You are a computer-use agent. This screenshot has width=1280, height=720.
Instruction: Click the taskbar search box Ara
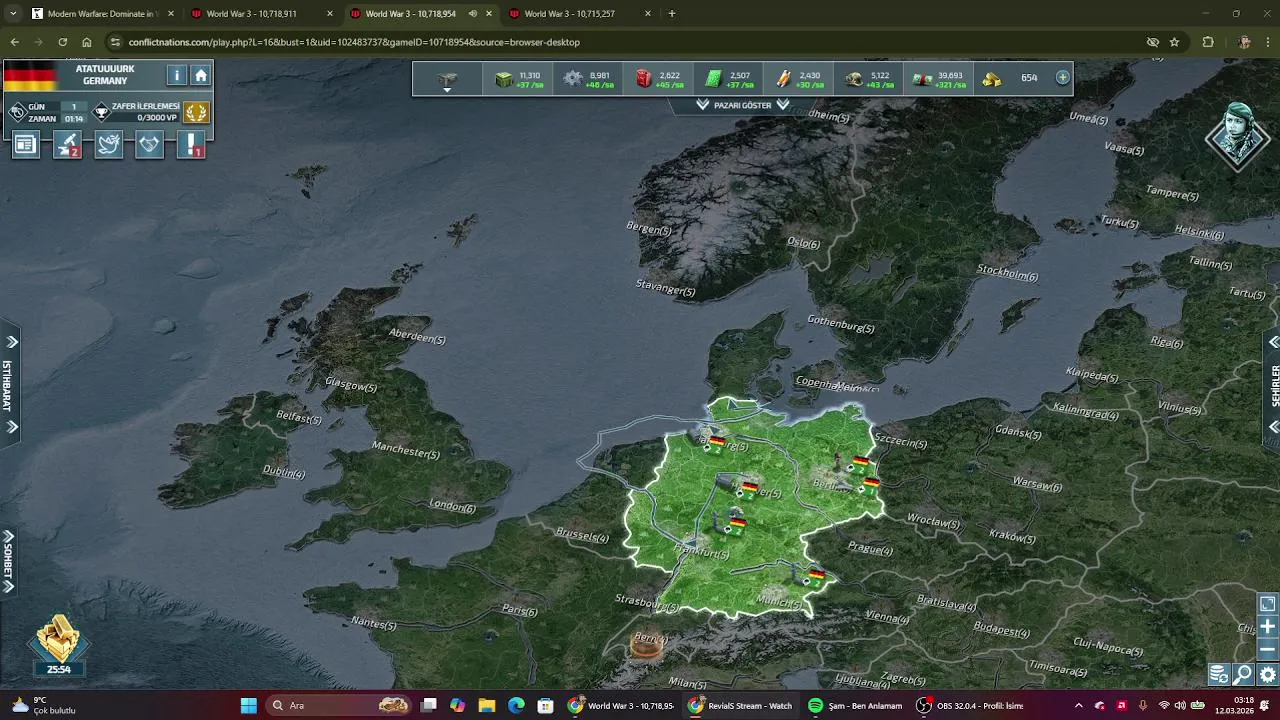pyautogui.click(x=340, y=705)
